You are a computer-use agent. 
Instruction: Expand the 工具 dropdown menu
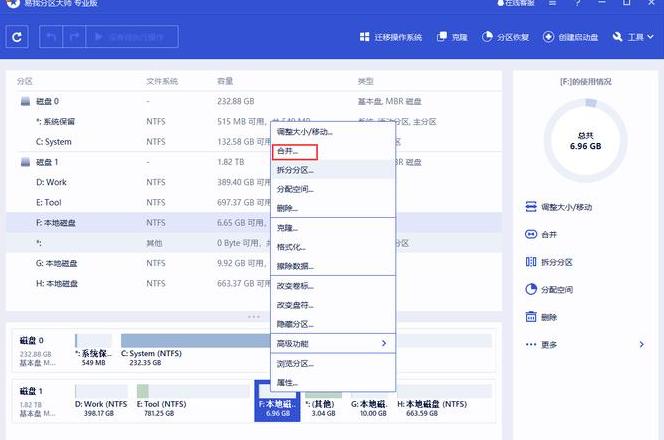click(x=633, y=37)
